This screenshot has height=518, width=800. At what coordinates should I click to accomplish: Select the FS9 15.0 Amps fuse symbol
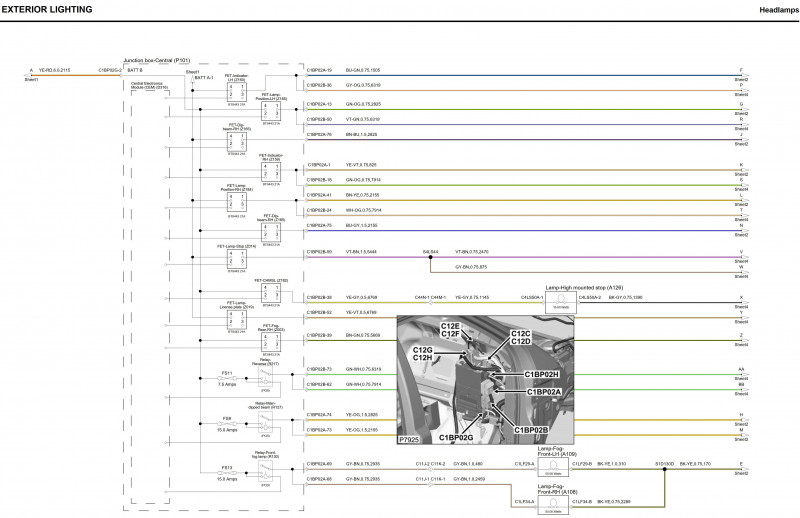(x=228, y=425)
